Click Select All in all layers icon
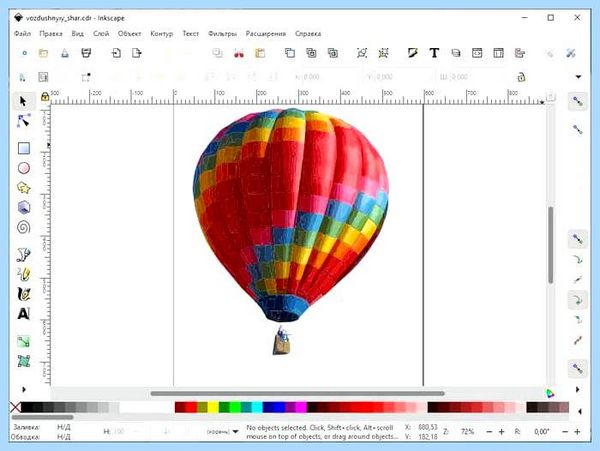Viewport: 600px width, 451px height. coord(43,77)
